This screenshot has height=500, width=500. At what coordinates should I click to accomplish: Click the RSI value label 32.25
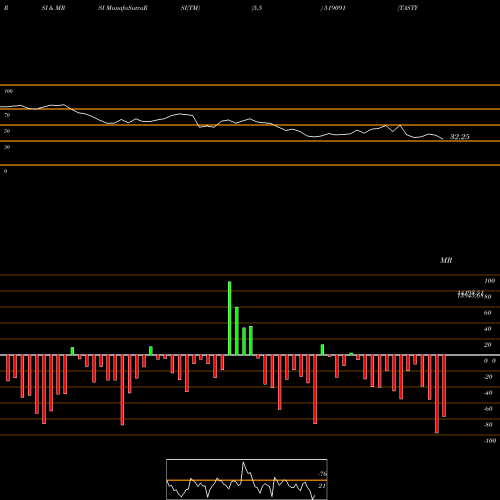460,137
